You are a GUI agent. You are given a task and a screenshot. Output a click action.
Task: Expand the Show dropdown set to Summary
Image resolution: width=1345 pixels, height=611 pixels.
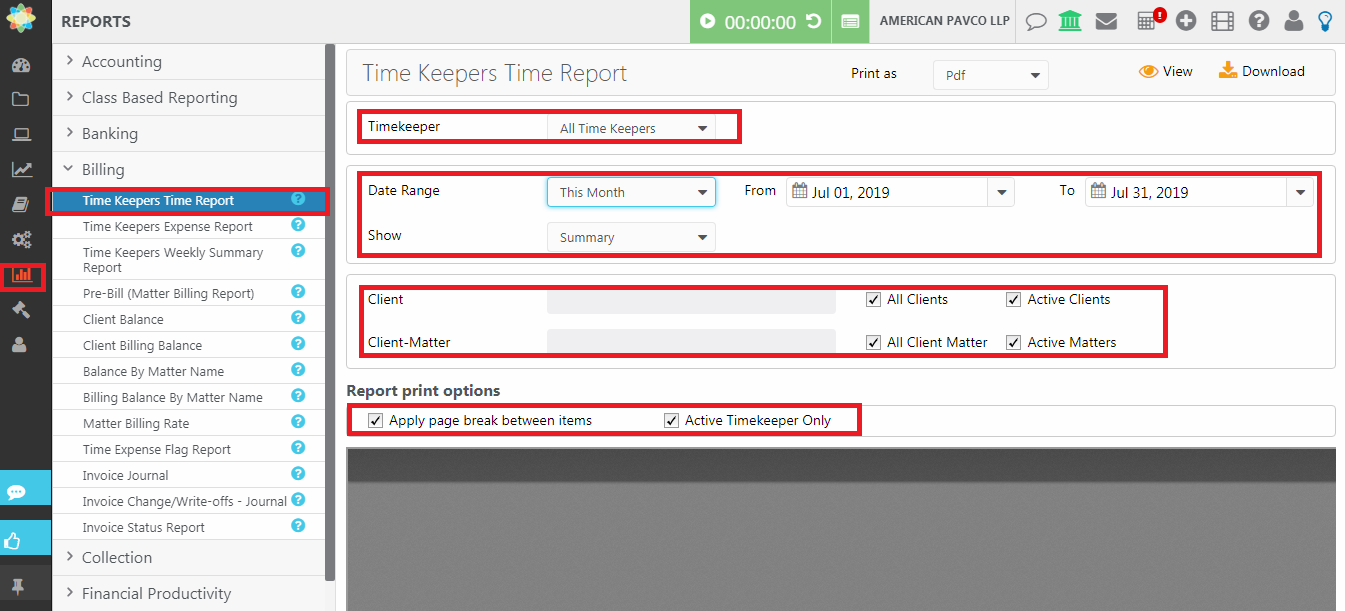(x=631, y=237)
